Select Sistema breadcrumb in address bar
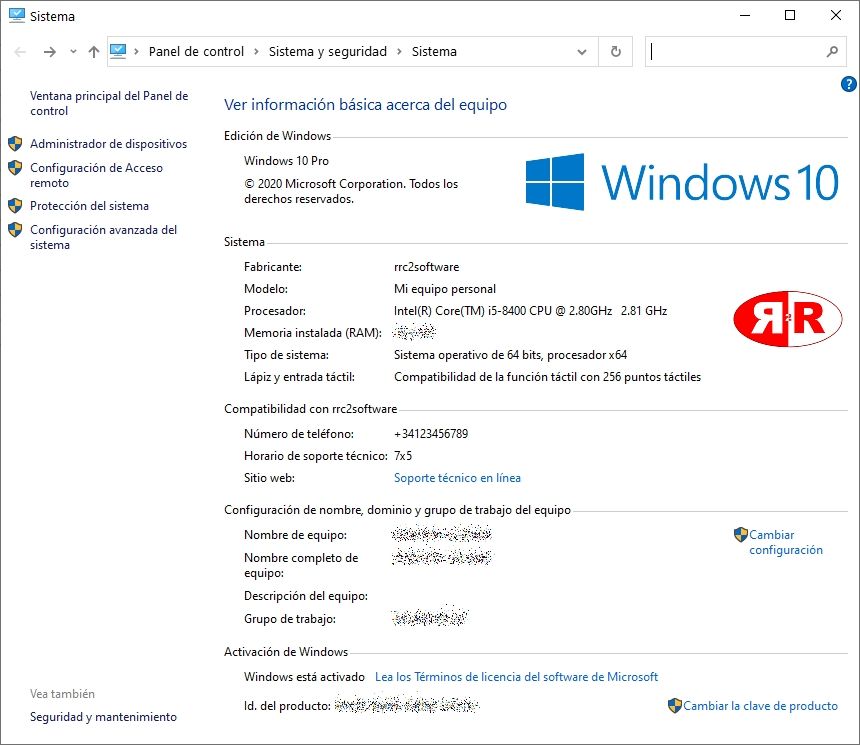 tap(434, 52)
